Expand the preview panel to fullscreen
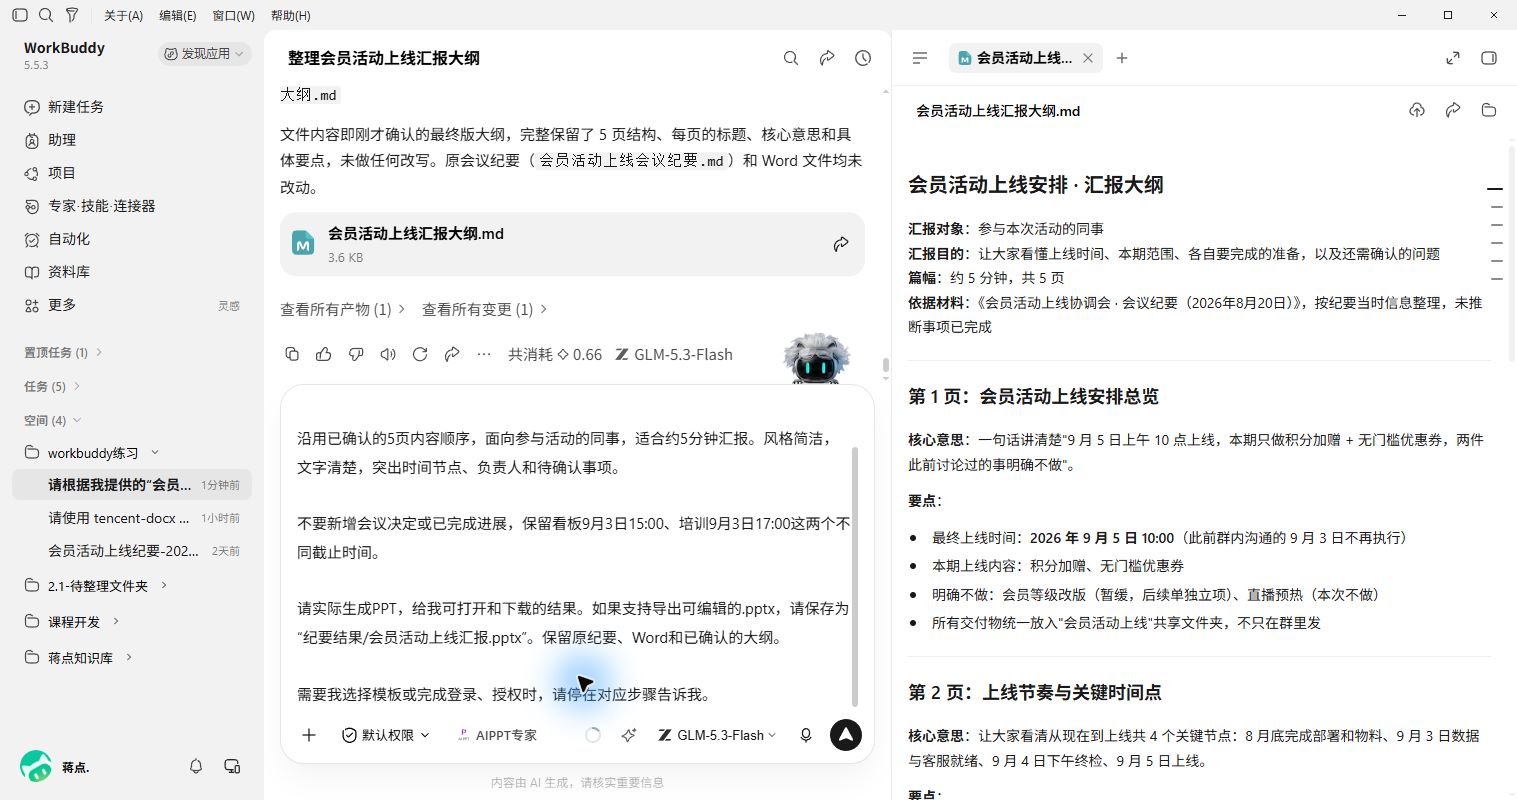The width and height of the screenshot is (1517, 800). [x=1453, y=58]
